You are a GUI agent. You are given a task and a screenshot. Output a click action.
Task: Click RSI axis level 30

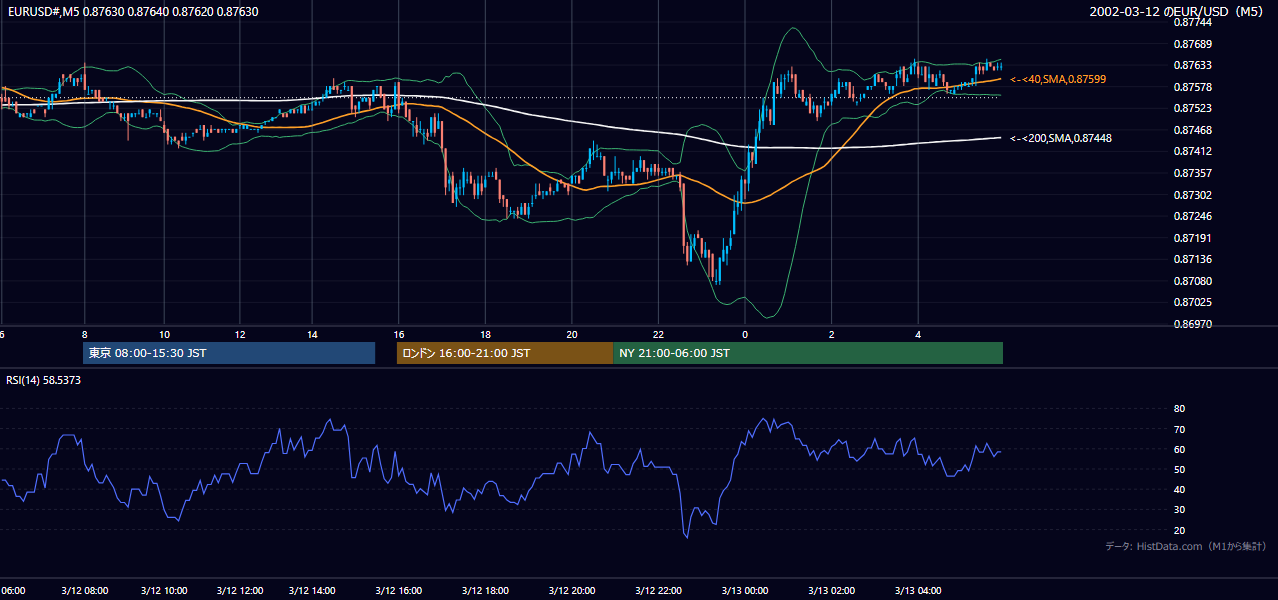[x=1179, y=510]
